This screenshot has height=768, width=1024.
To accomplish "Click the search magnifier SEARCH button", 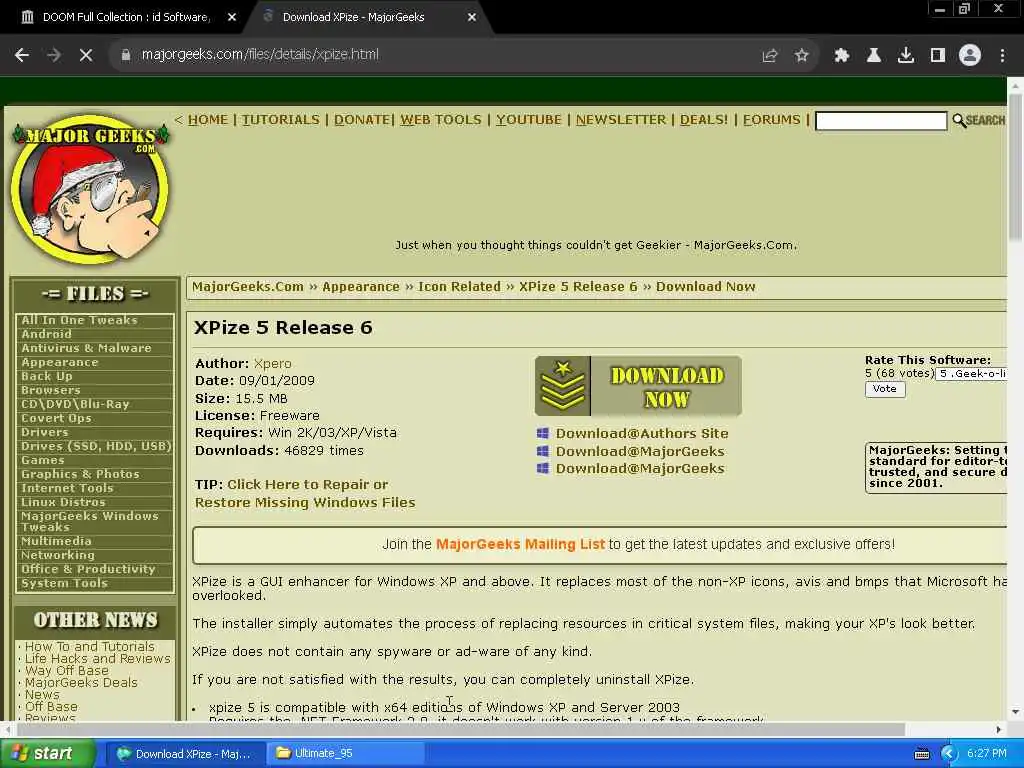I will click(x=978, y=120).
